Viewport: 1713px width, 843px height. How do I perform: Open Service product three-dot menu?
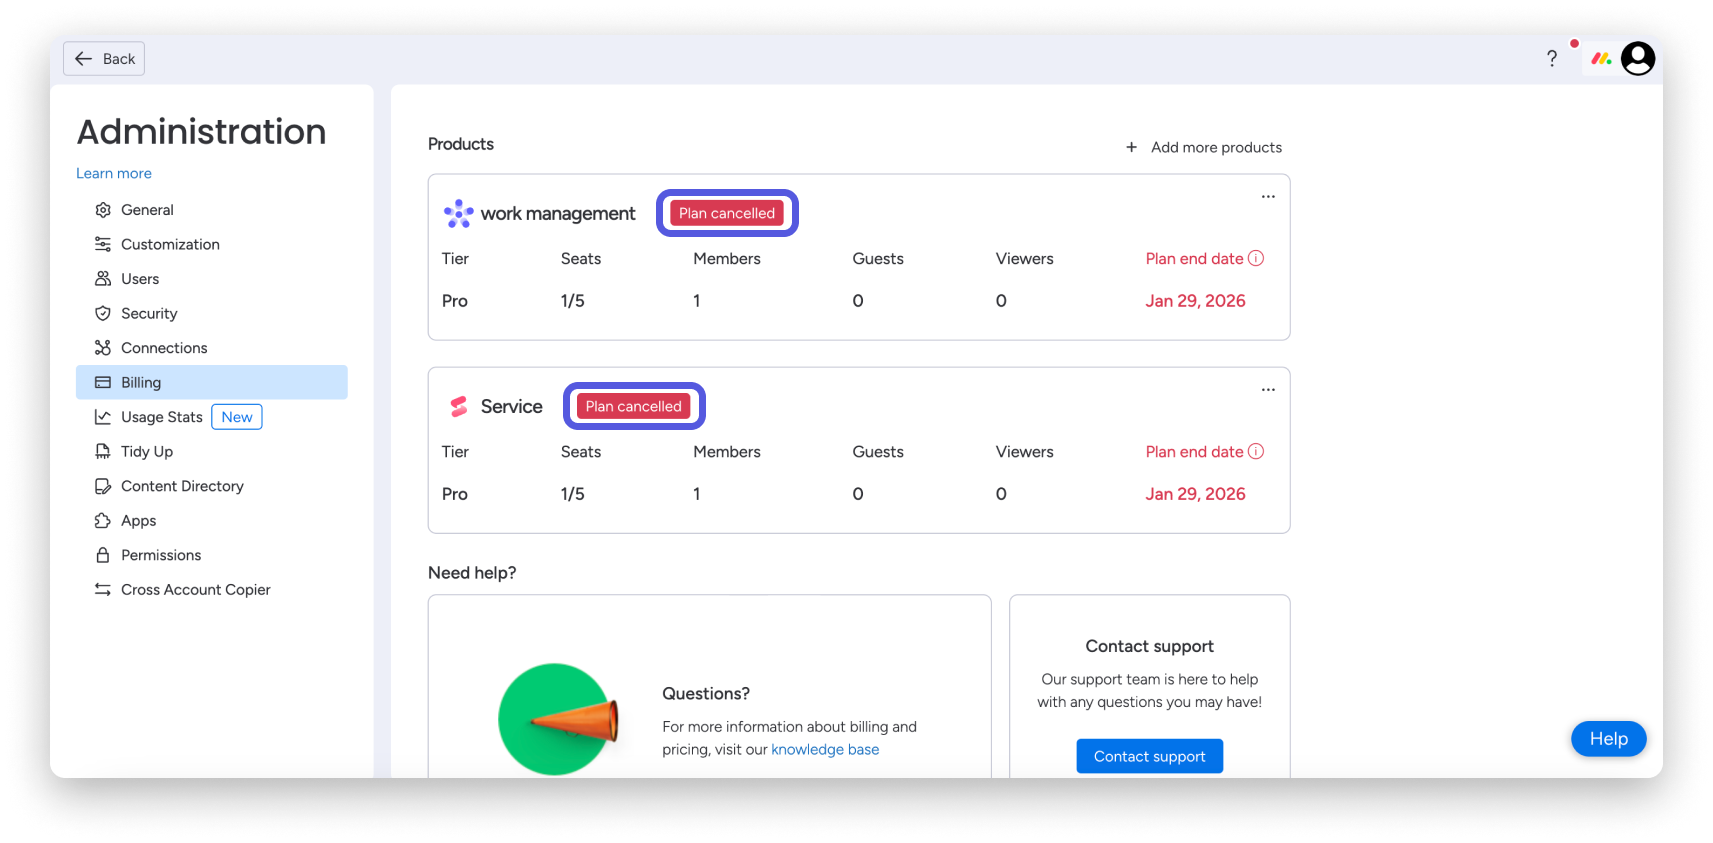click(1268, 390)
